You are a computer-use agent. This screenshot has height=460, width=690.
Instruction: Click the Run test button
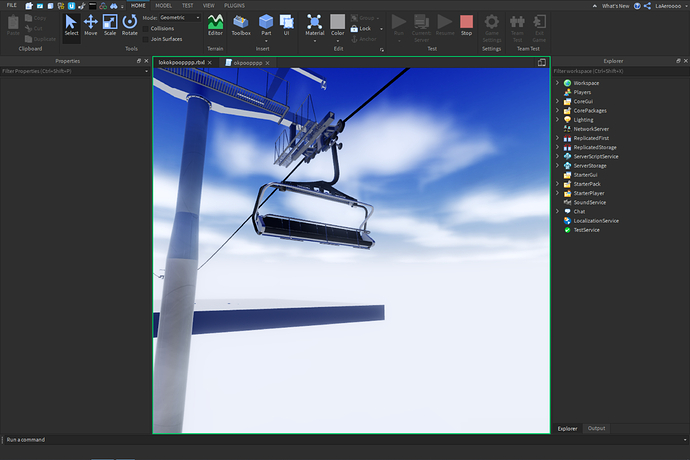[x=399, y=26]
